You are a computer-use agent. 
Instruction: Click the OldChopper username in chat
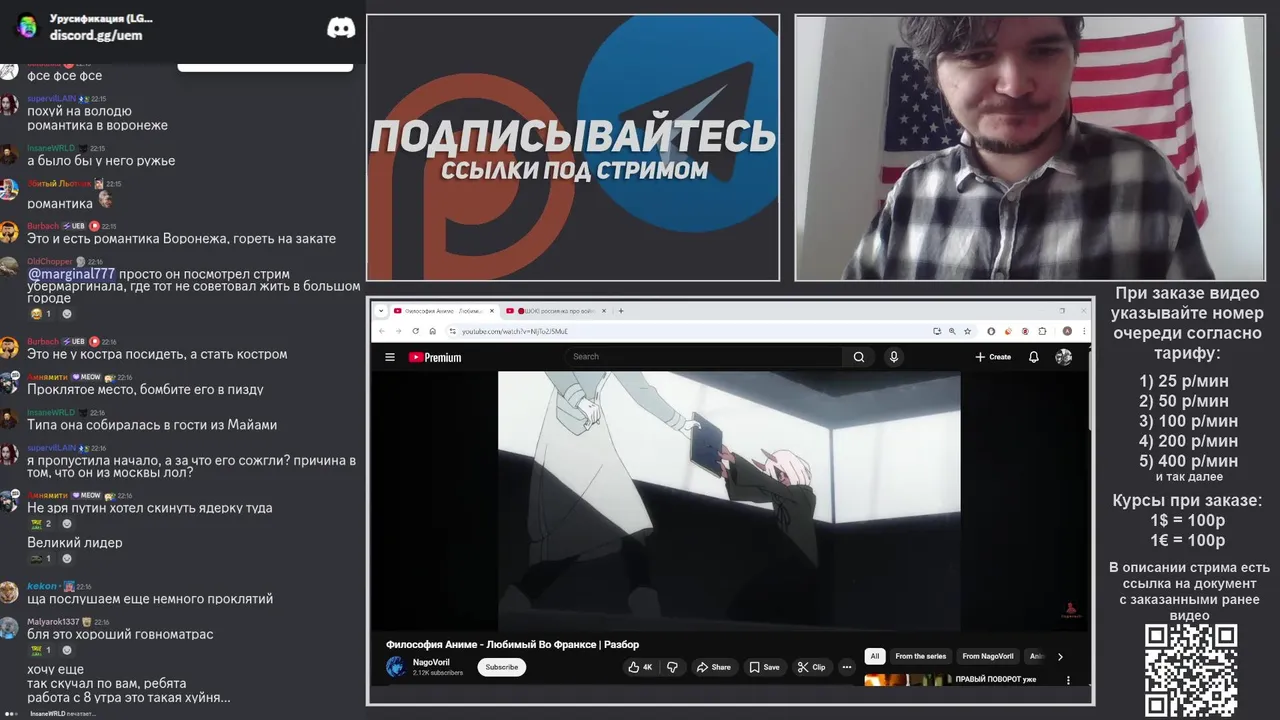(x=49, y=262)
